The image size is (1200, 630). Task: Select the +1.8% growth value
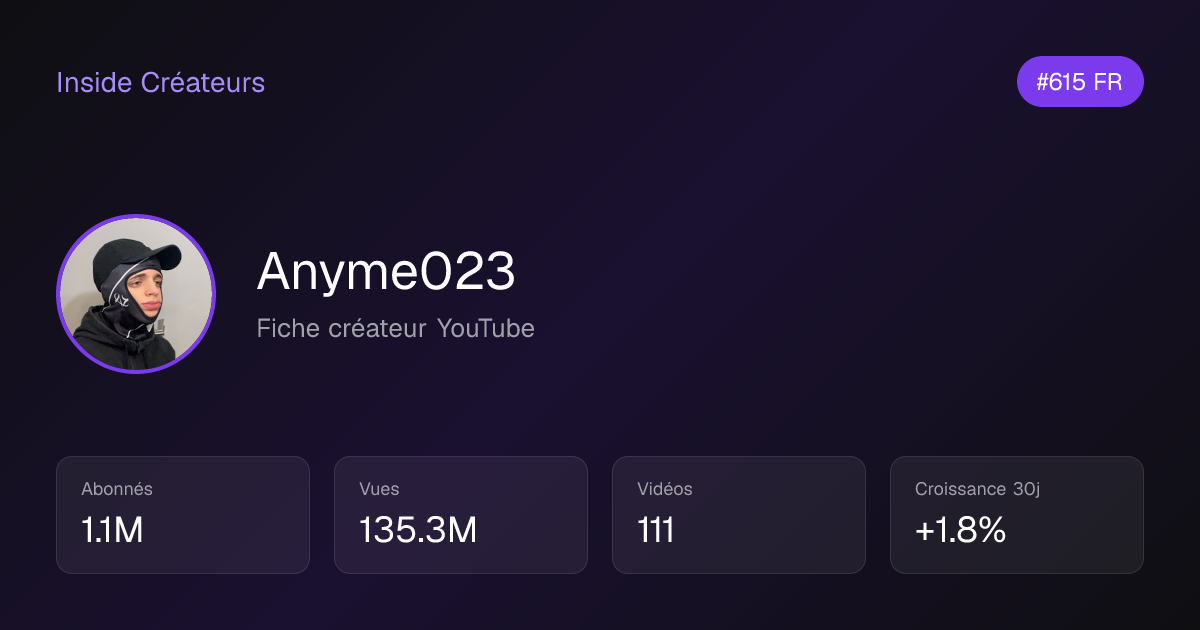(960, 530)
